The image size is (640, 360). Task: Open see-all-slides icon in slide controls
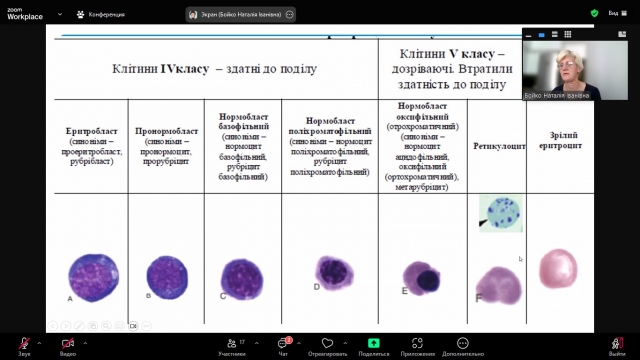tap(93, 326)
